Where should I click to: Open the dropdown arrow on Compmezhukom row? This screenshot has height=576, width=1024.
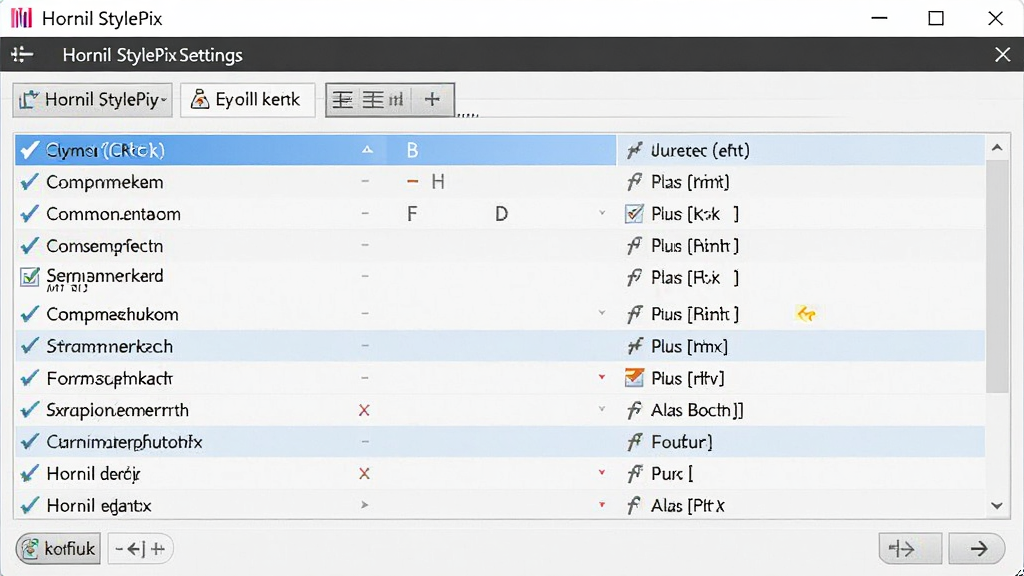601,313
